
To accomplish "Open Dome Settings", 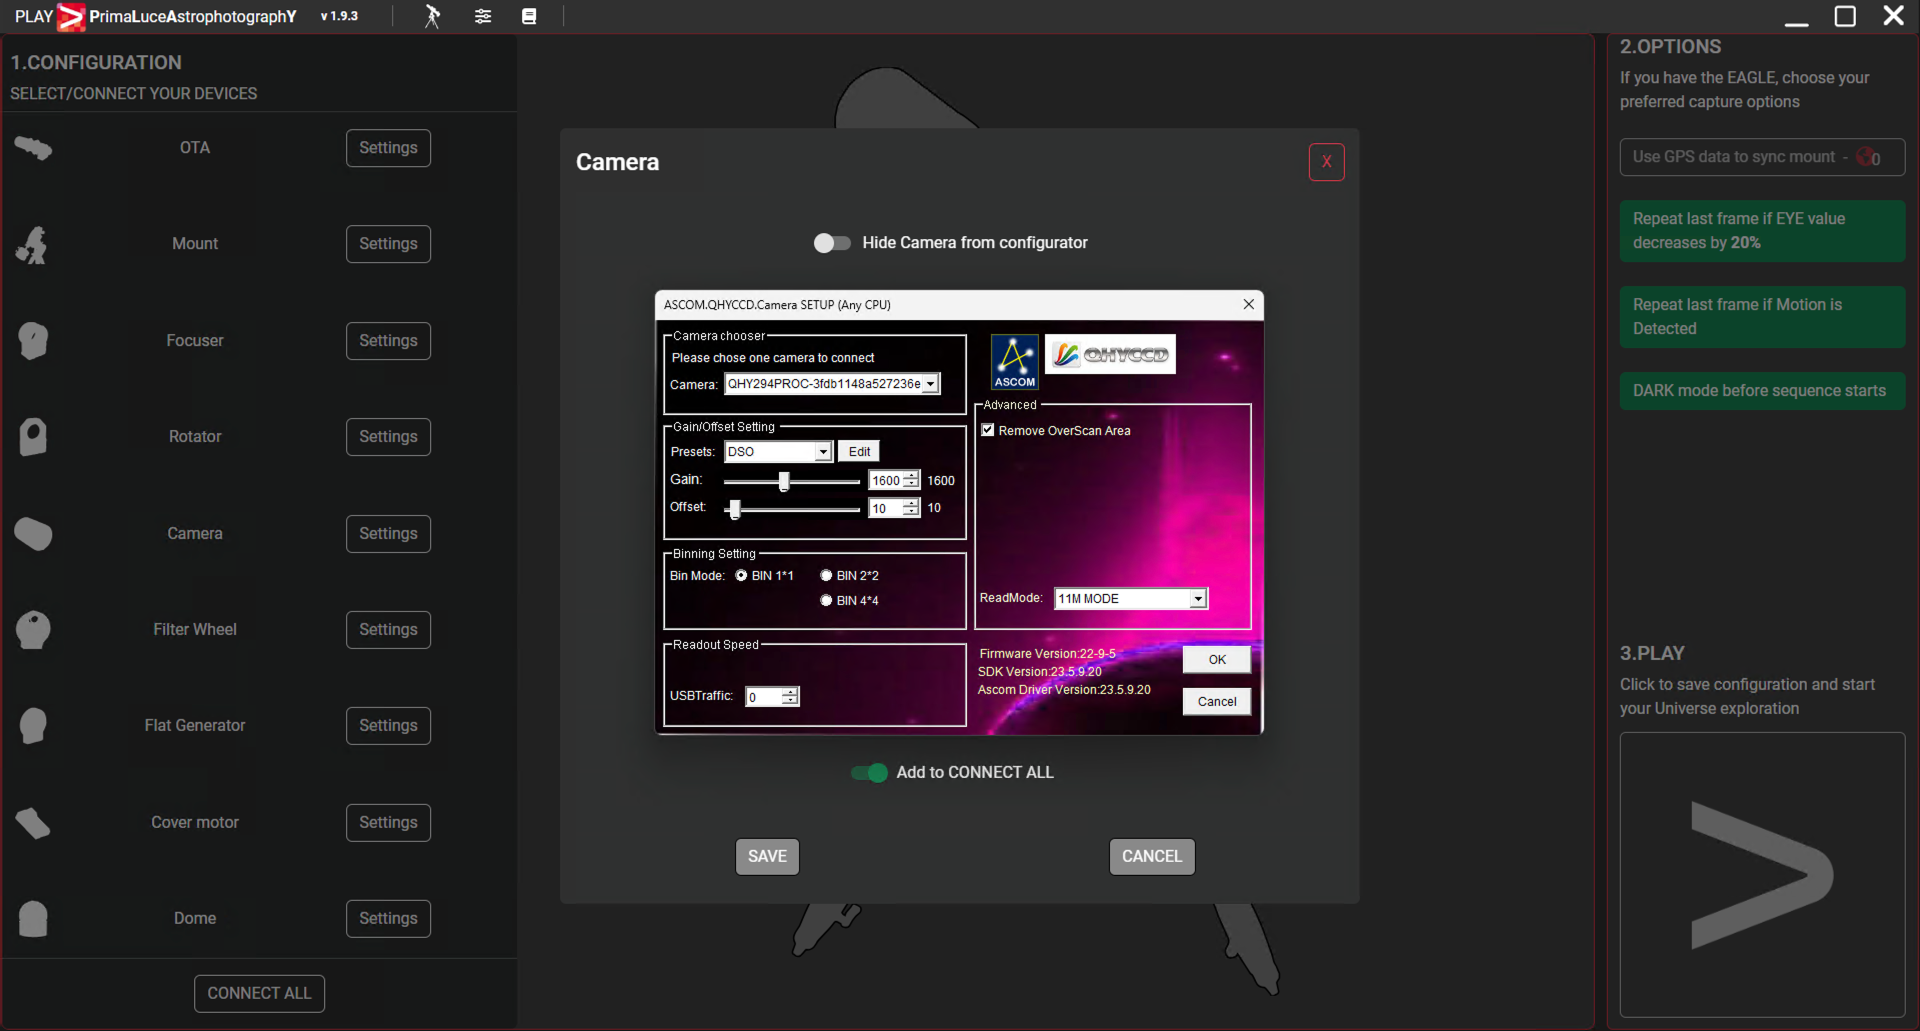I will (x=388, y=919).
